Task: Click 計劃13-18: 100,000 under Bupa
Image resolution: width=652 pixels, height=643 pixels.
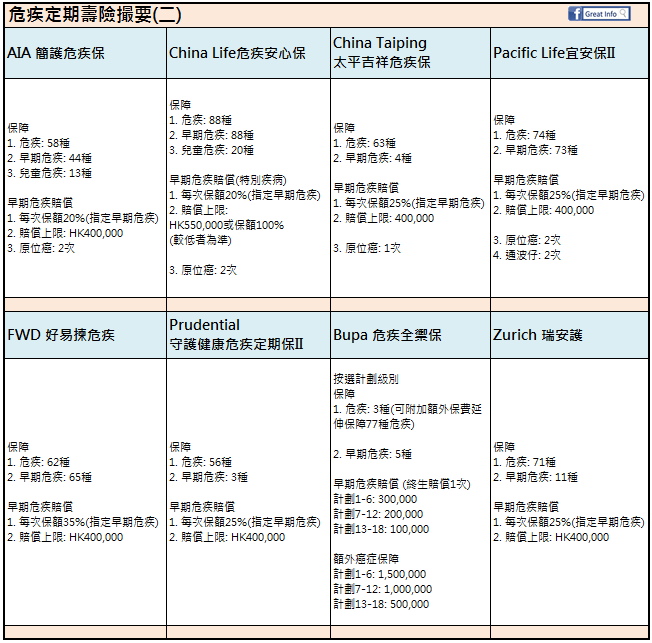Action: point(381,529)
